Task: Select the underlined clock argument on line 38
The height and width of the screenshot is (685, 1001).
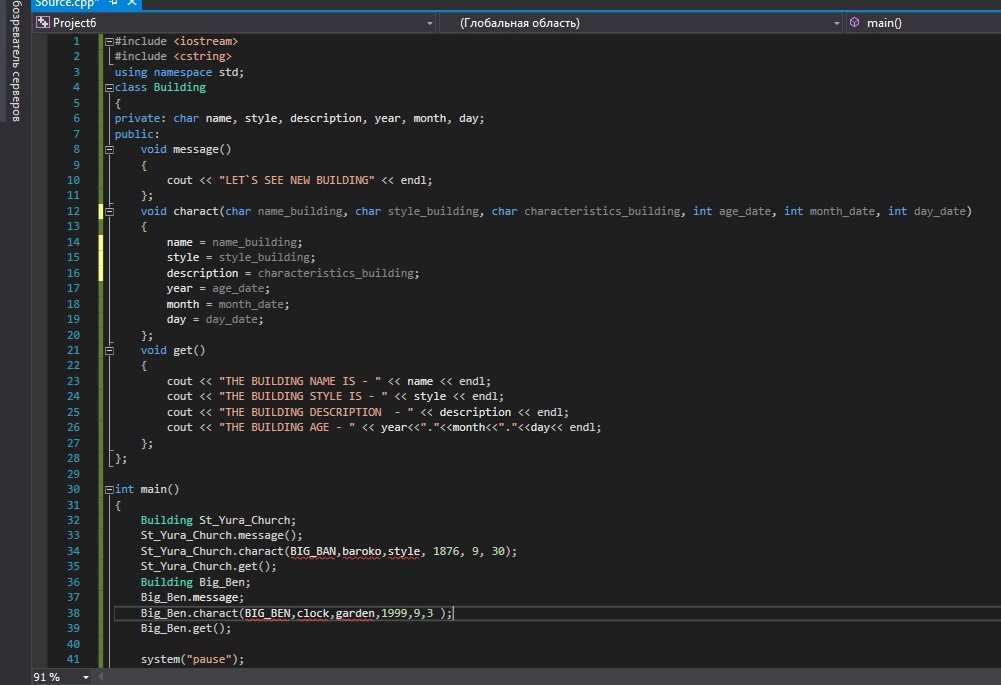Action: click(x=317, y=613)
